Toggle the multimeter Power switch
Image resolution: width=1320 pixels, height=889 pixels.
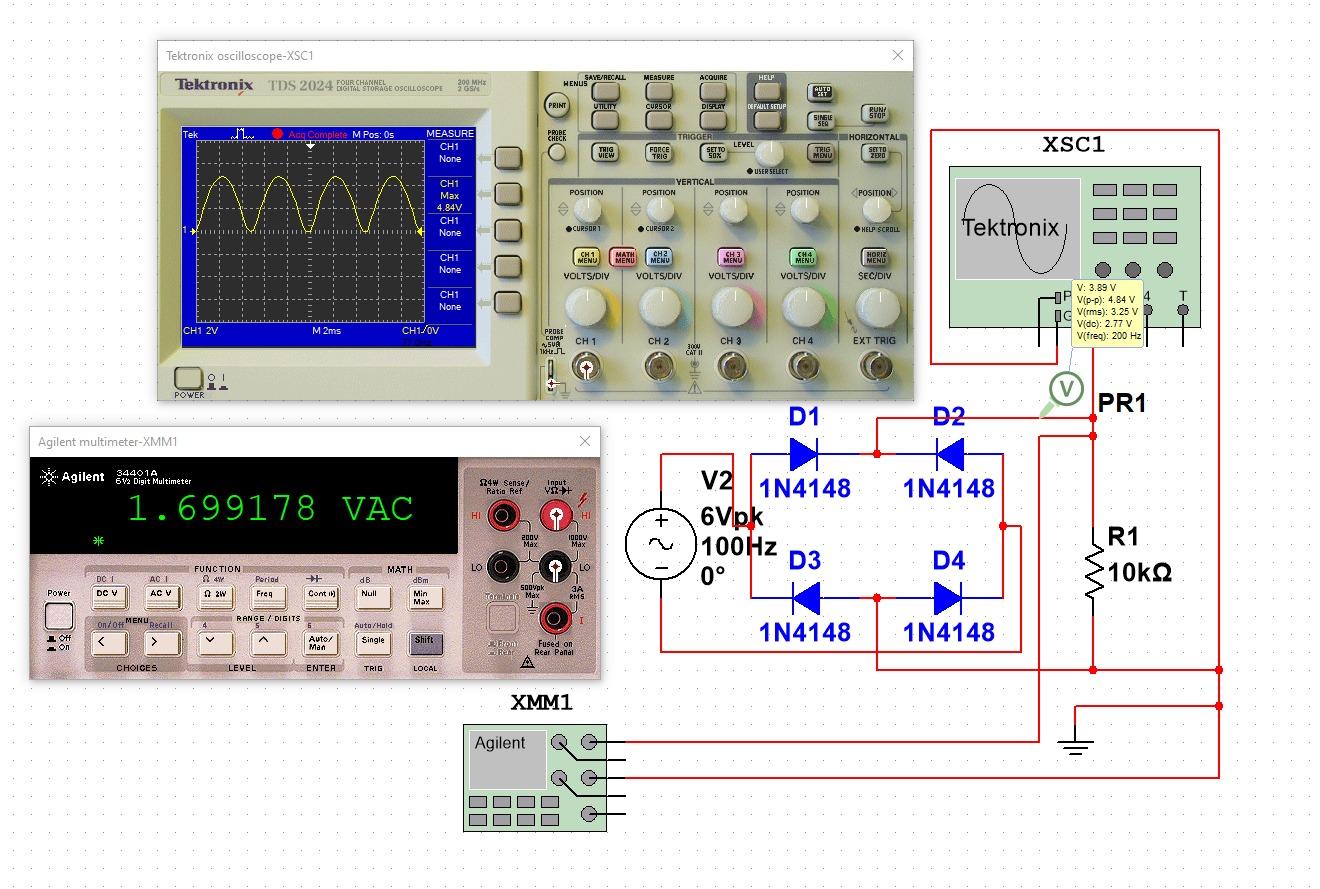58,615
